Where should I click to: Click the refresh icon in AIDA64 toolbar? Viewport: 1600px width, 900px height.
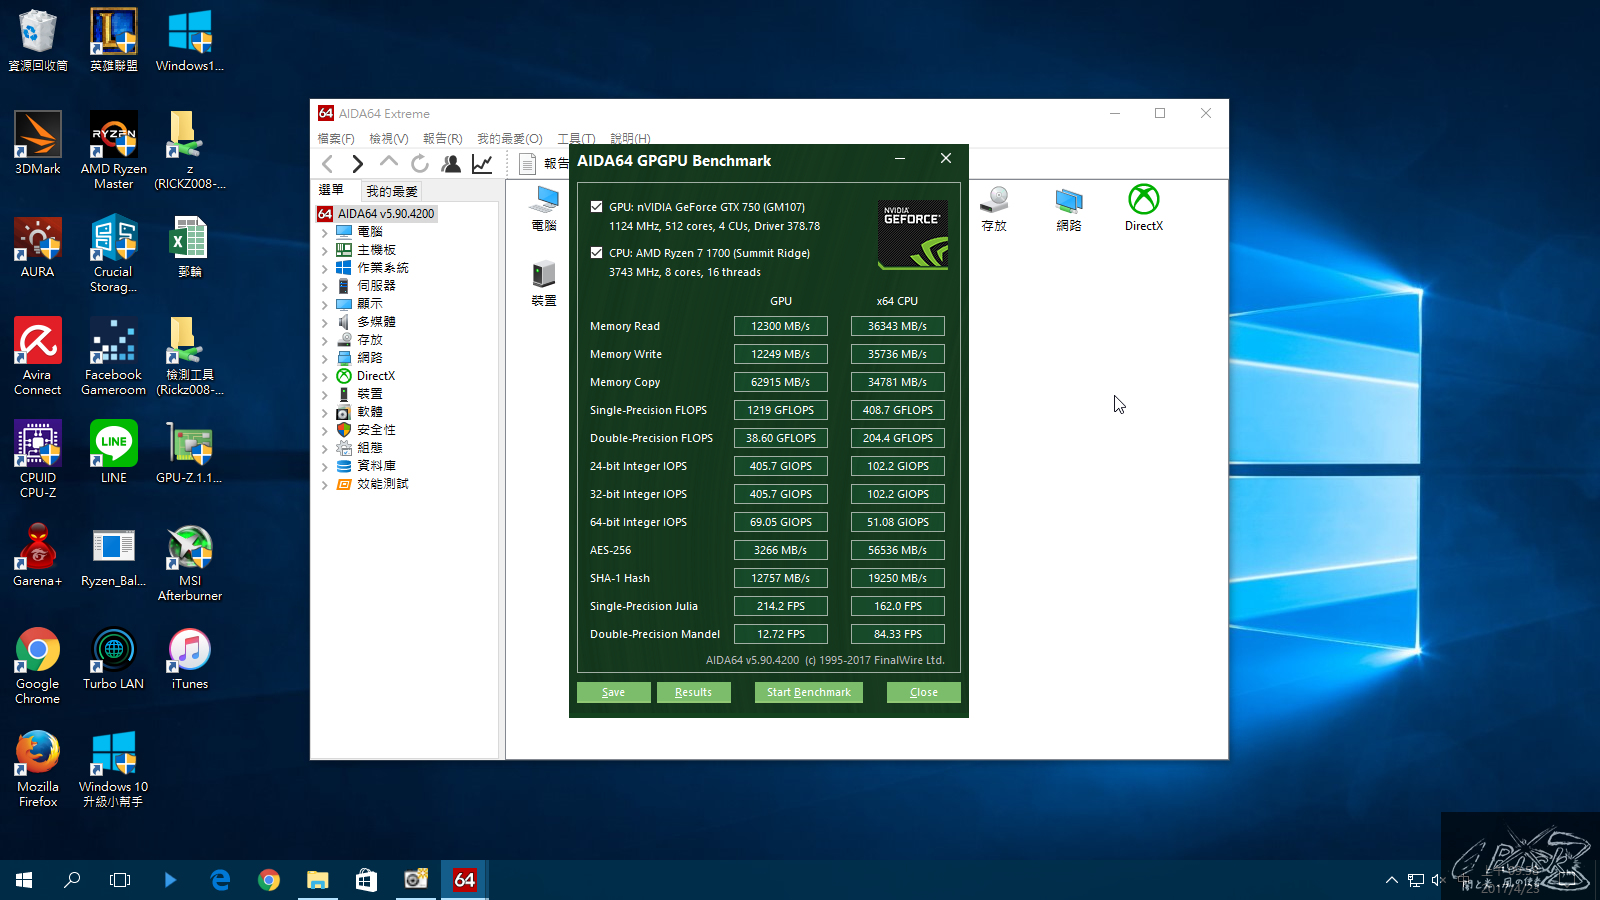point(420,164)
